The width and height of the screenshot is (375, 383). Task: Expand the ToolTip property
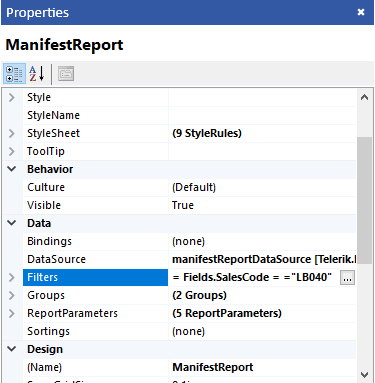pyautogui.click(x=12, y=151)
